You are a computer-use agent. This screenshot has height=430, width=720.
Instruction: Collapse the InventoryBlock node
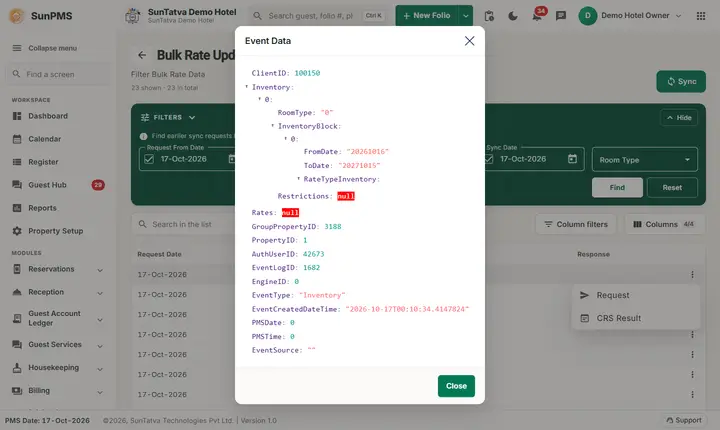273,125
